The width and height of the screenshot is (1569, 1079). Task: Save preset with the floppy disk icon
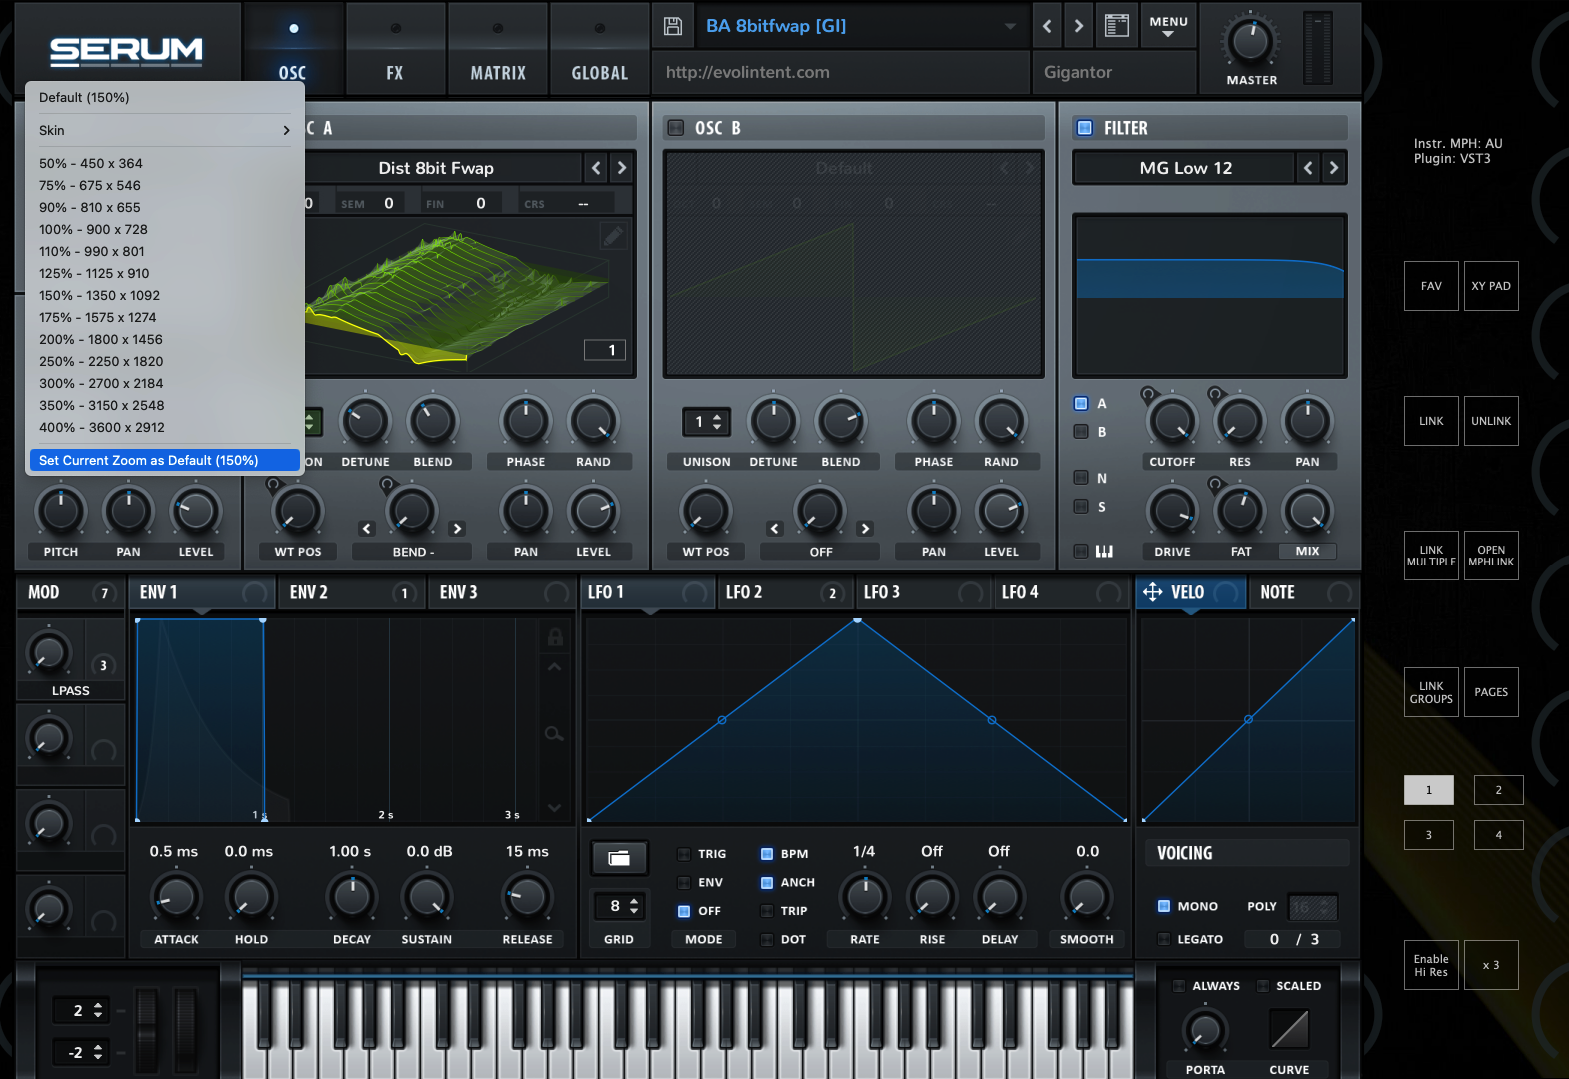point(673,26)
